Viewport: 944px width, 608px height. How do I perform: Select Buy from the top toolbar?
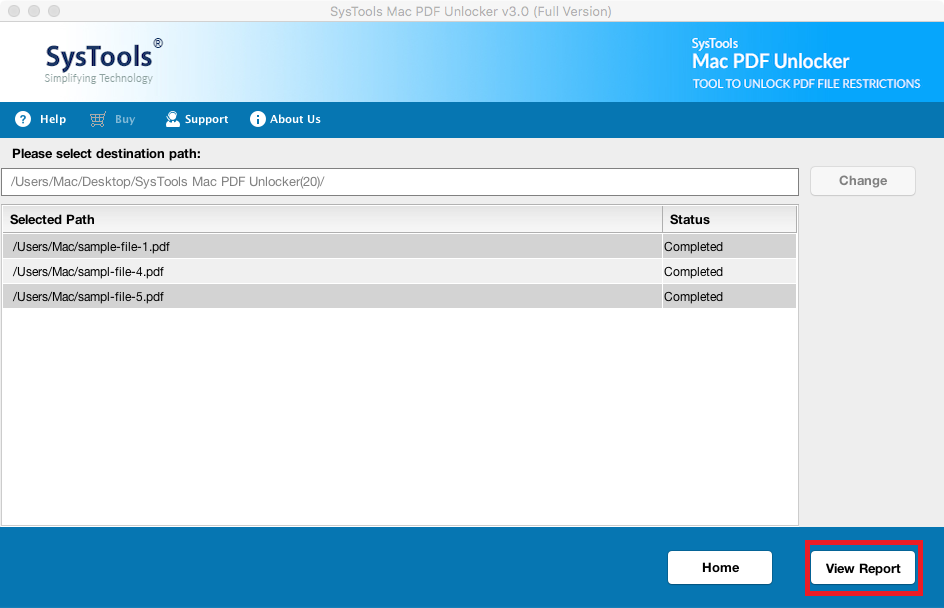point(122,119)
